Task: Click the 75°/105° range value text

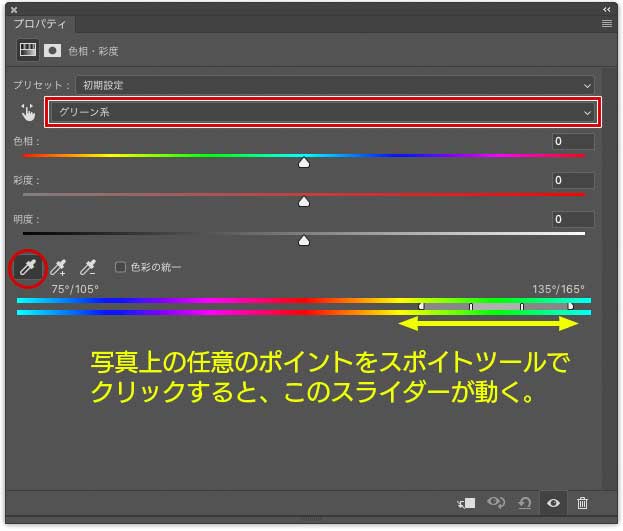Action: click(x=75, y=289)
